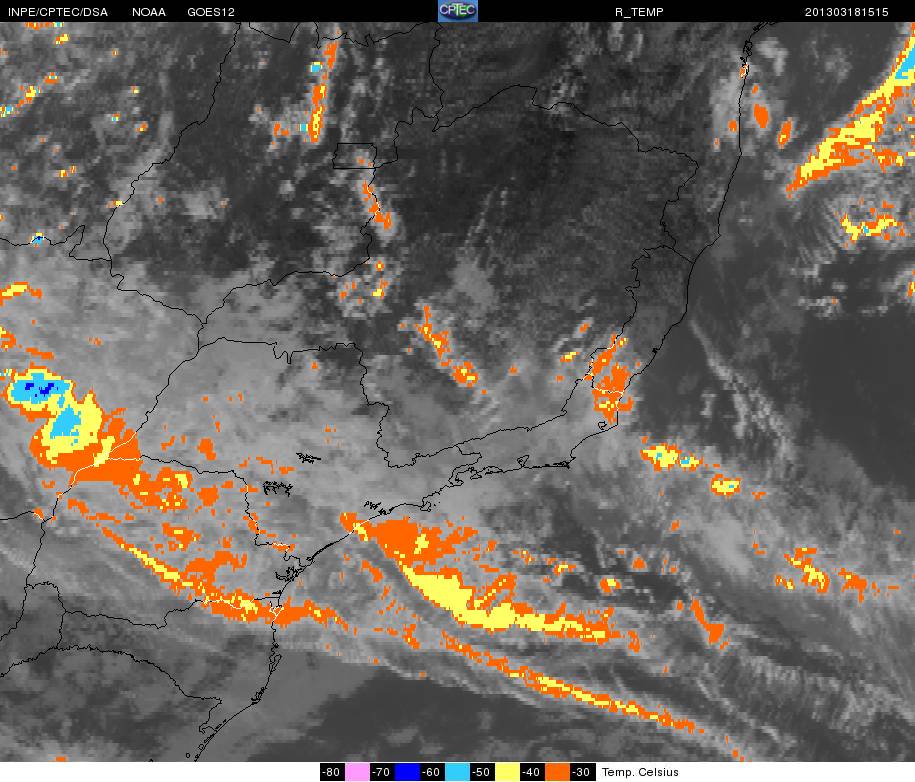Select the INPE/CPTEC/DSA header text

pos(58,12)
